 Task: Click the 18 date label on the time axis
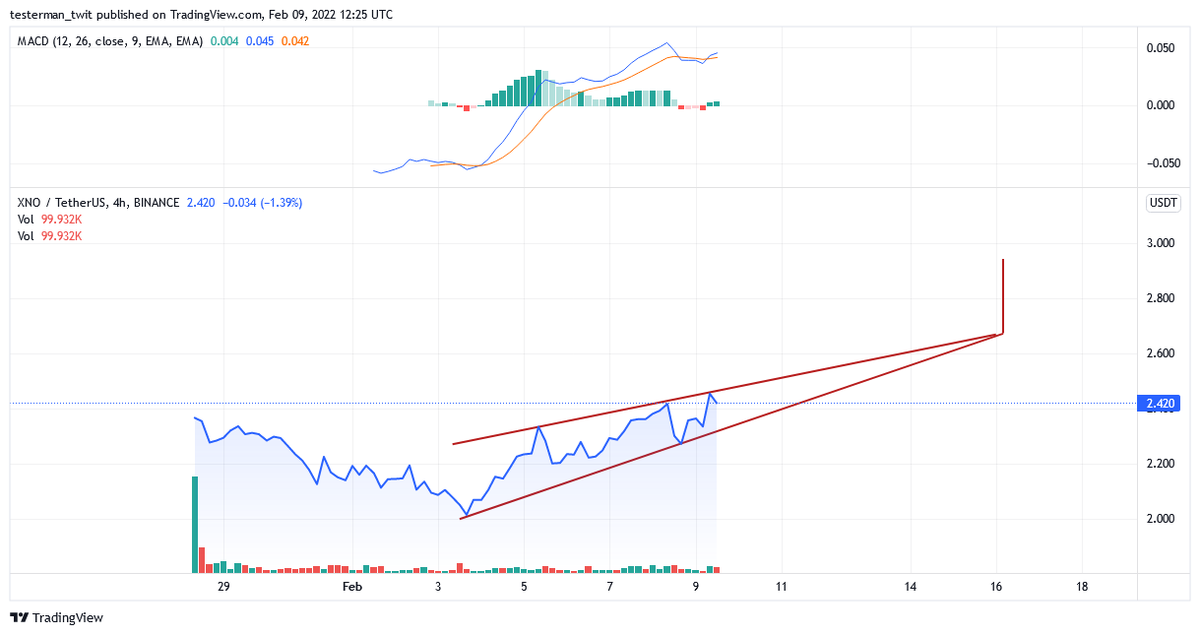click(x=1082, y=586)
